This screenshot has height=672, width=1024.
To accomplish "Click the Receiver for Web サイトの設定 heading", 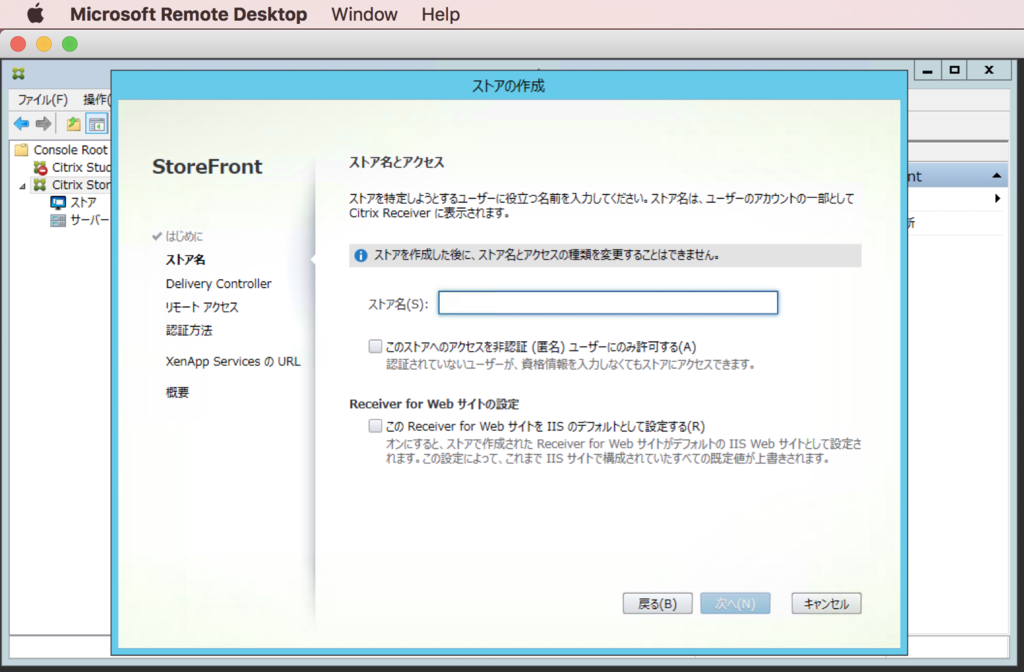I will pyautogui.click(x=434, y=404).
